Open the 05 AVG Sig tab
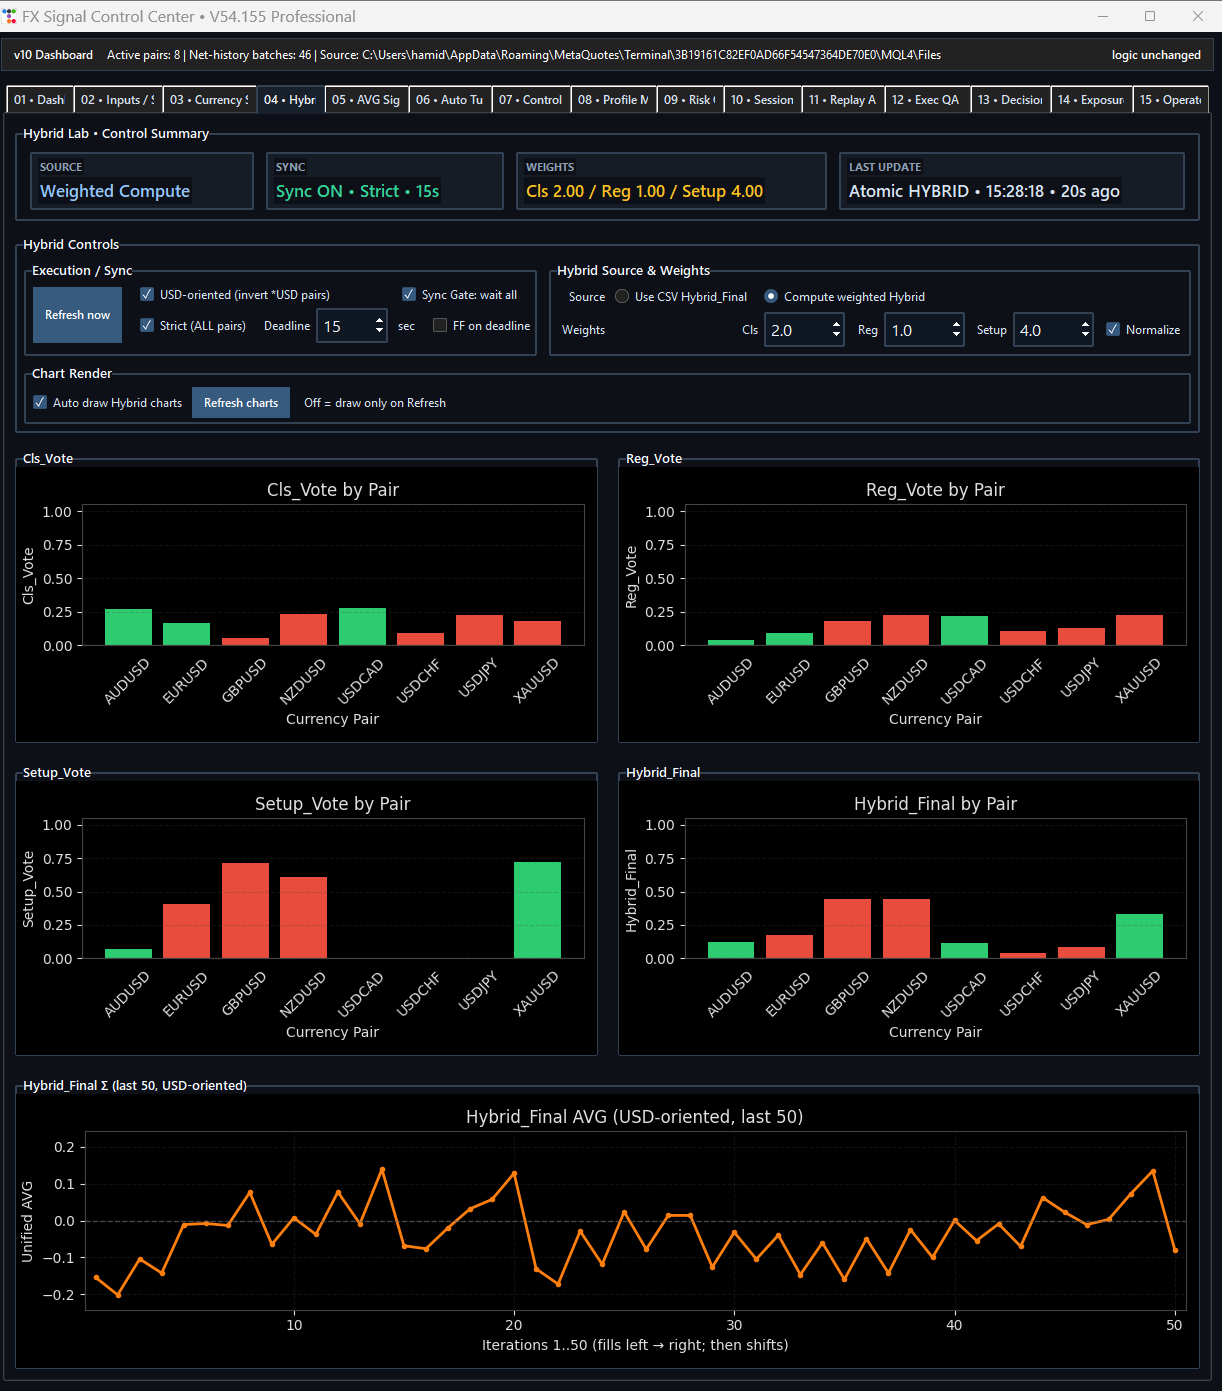The height and width of the screenshot is (1391, 1222). click(366, 100)
